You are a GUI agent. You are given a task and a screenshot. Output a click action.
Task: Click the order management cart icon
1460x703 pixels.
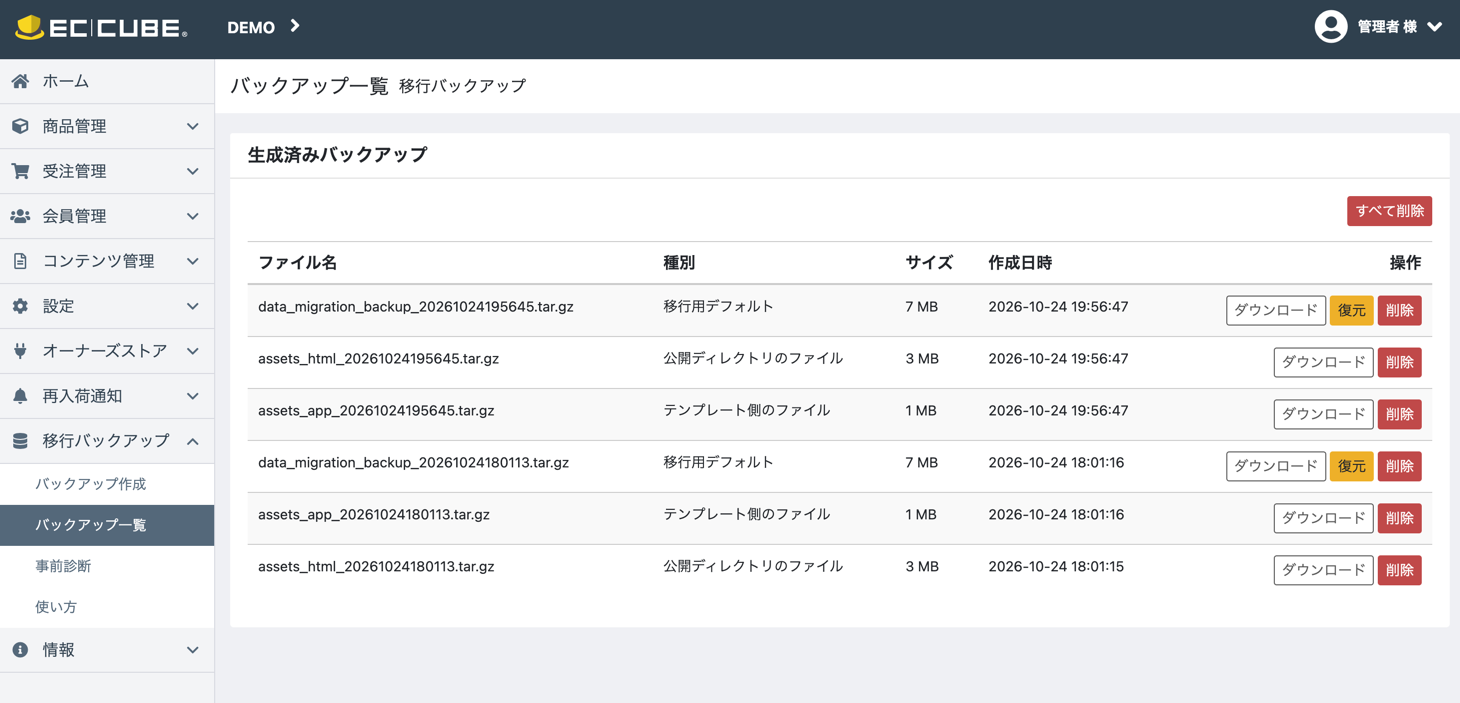20,171
